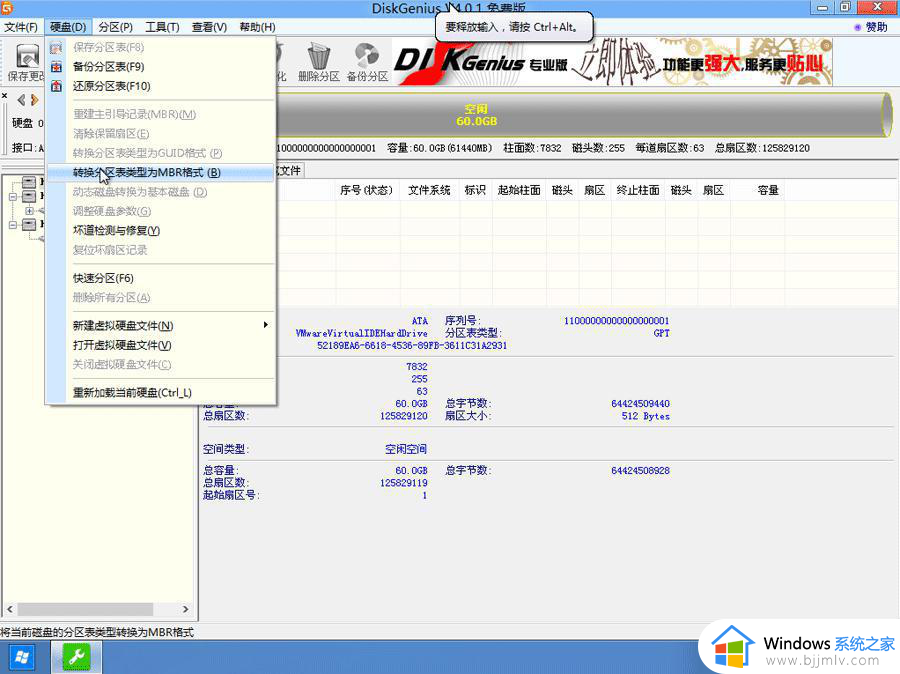Click the 64424509440 total bytes value
This screenshot has height=674, width=900.
641,404
